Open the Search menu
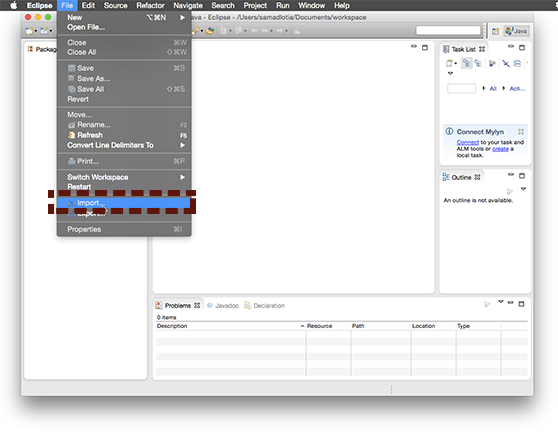Screen dimensions: 558x434 (x=223, y=5)
